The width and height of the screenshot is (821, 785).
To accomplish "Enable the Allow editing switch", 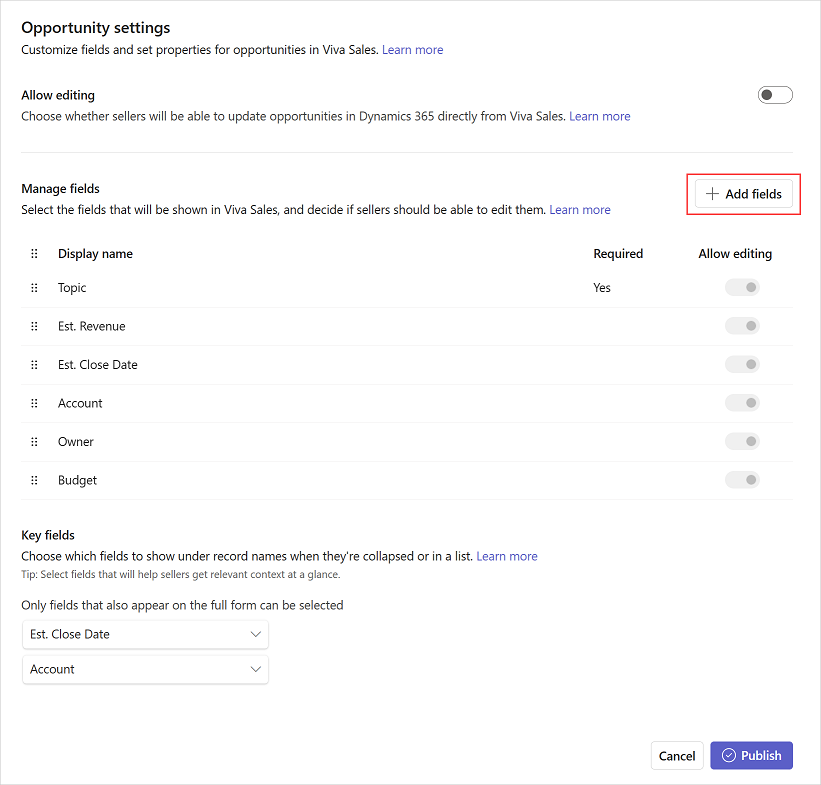I will (775, 94).
